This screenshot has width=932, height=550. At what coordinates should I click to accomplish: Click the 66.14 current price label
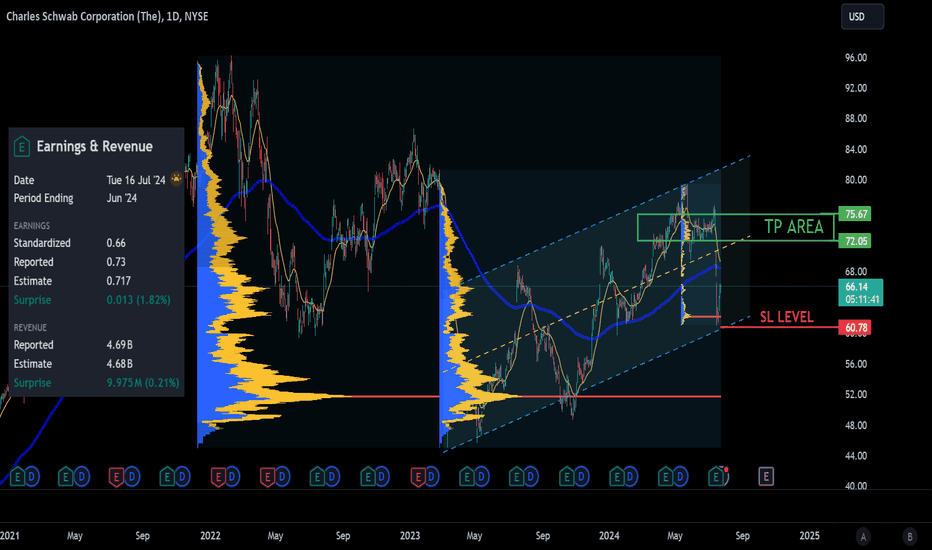point(861,293)
